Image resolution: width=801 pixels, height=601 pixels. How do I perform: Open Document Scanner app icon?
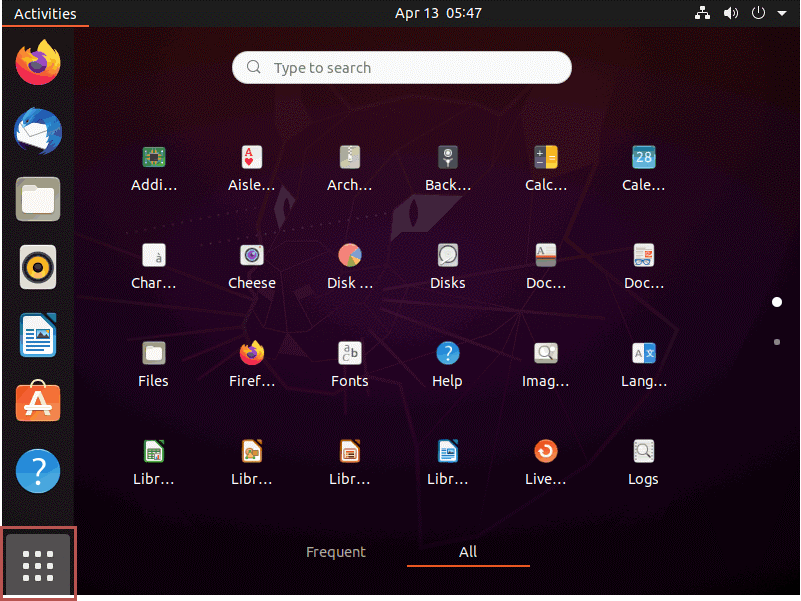(x=546, y=267)
